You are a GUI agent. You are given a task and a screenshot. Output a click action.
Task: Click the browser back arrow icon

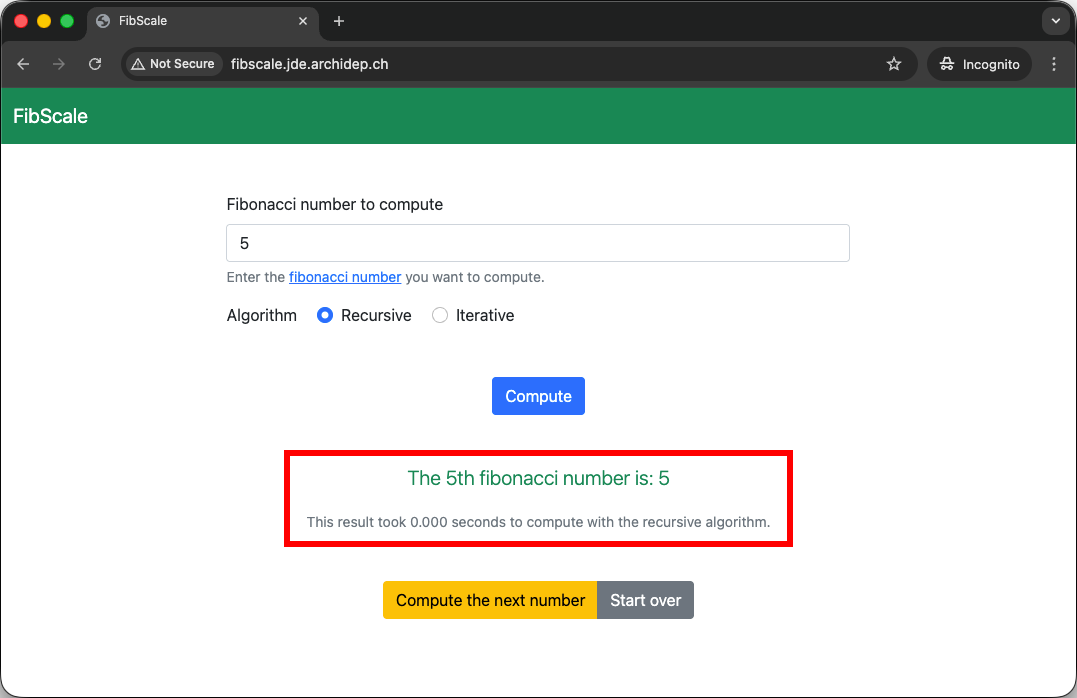coord(23,64)
